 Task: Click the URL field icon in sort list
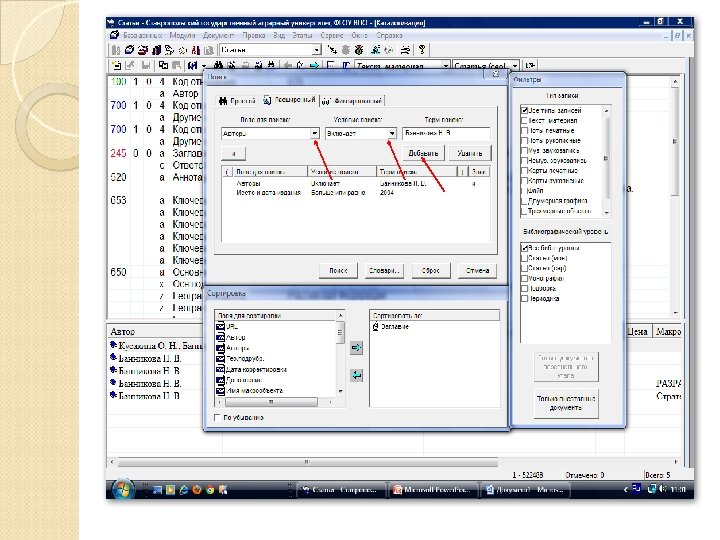[220, 326]
